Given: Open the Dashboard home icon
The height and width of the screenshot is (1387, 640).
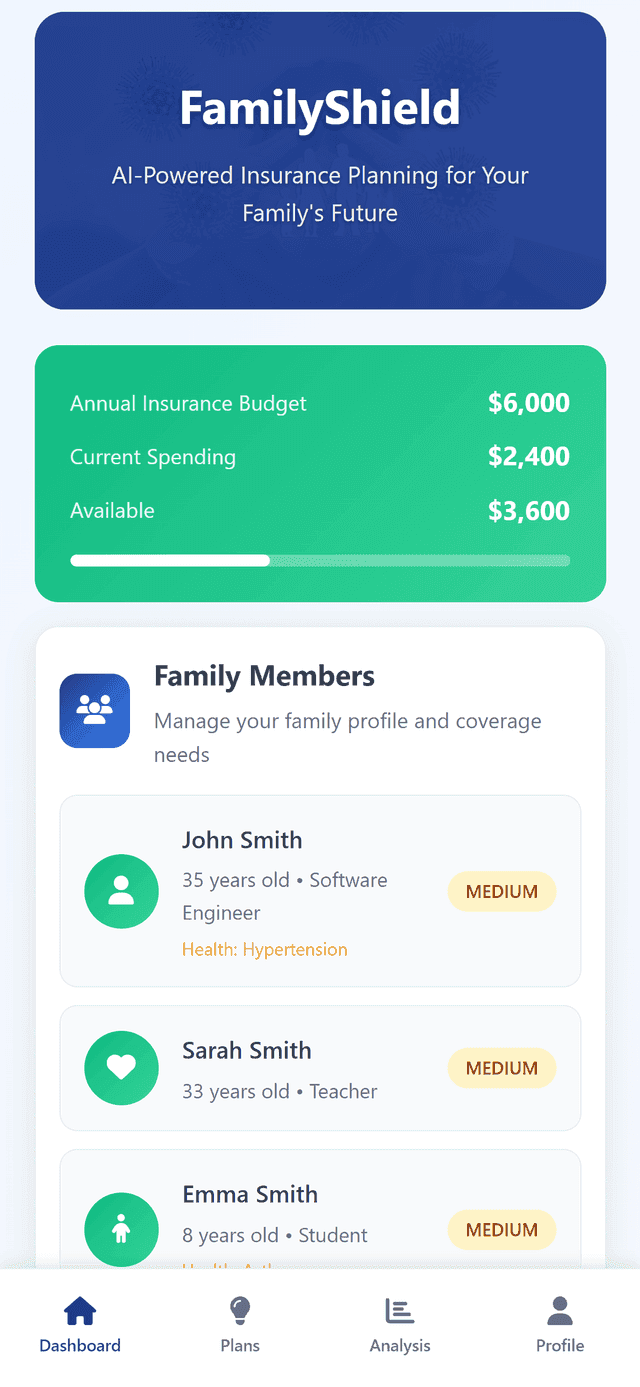Looking at the screenshot, I should pyautogui.click(x=80, y=1310).
